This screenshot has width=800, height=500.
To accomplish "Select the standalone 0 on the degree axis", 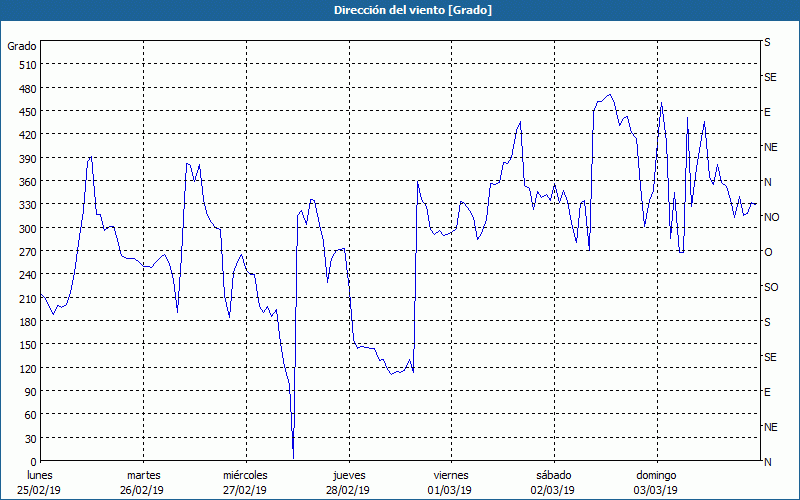I will coord(34,462).
